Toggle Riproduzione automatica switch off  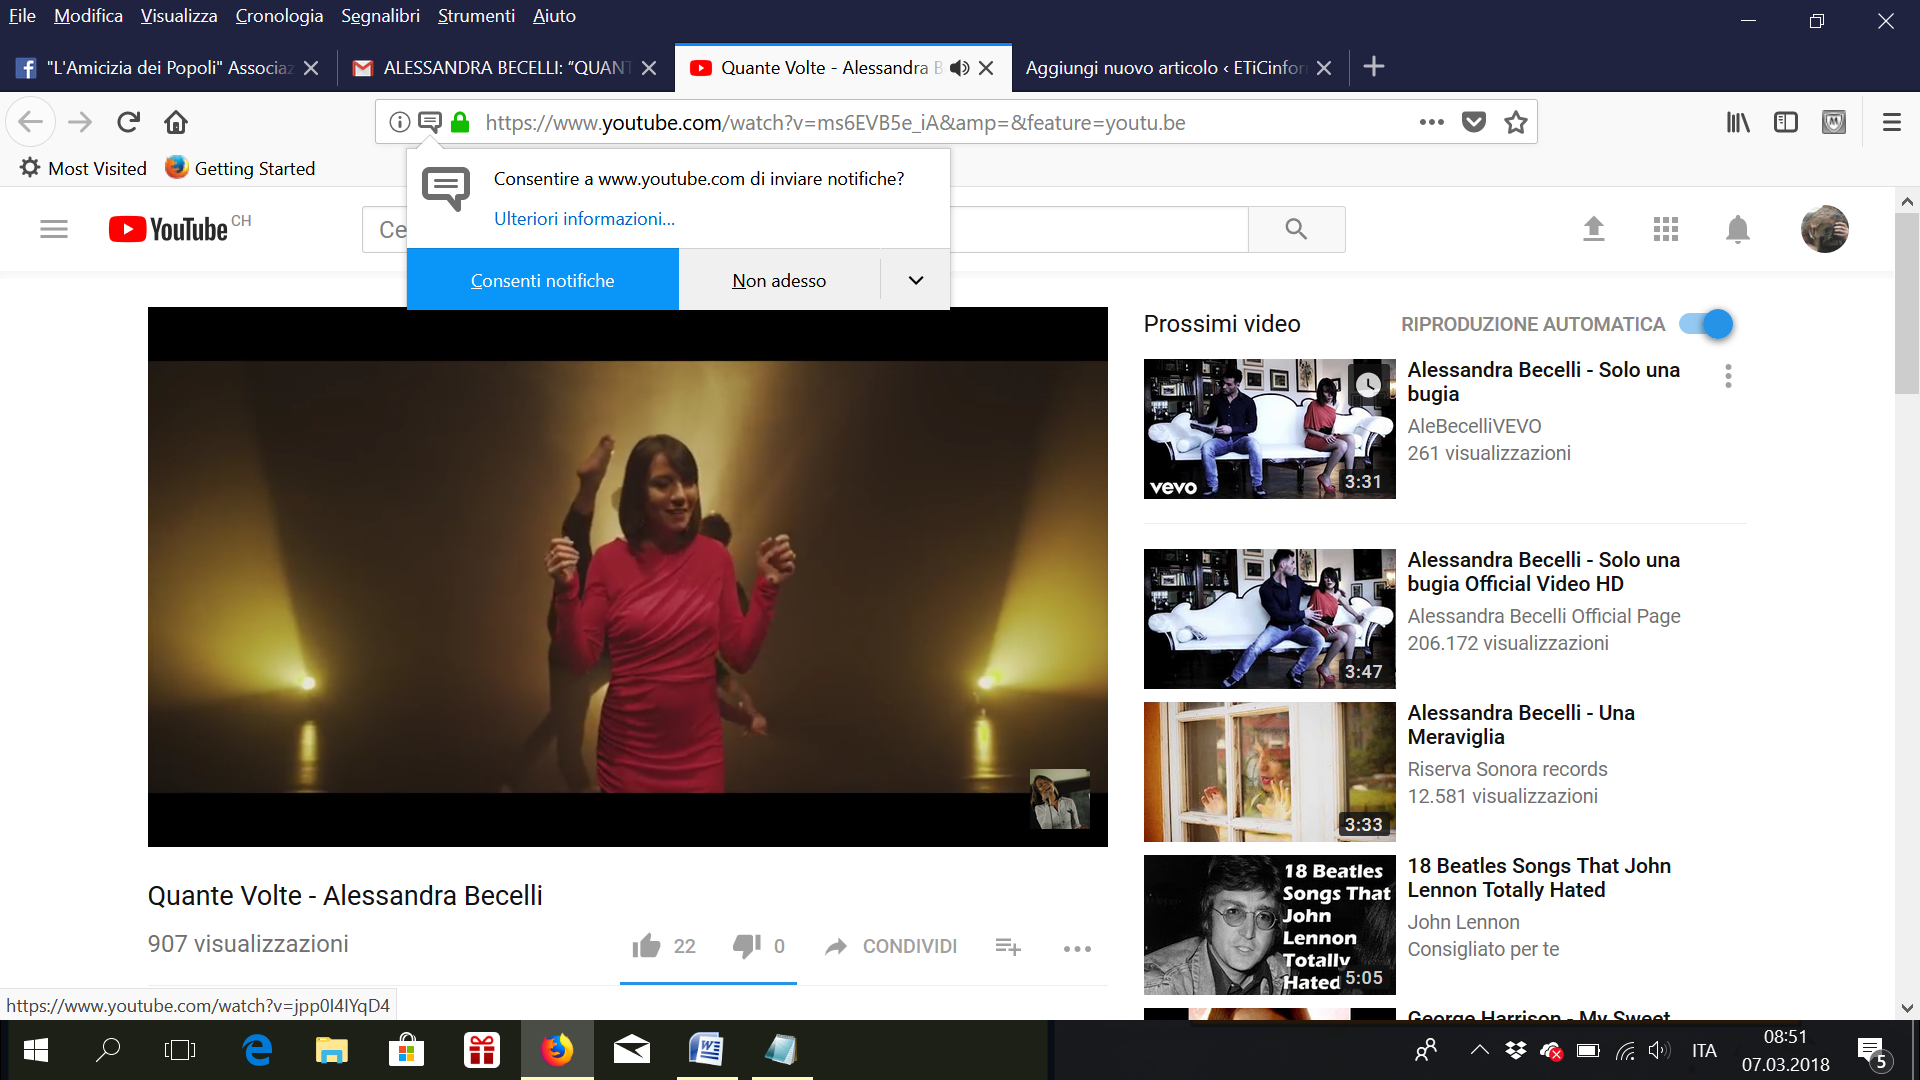pyautogui.click(x=1706, y=324)
